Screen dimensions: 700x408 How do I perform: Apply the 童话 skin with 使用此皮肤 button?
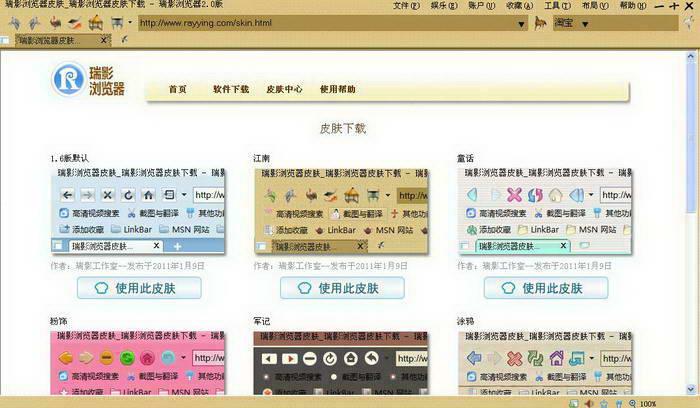(546, 288)
